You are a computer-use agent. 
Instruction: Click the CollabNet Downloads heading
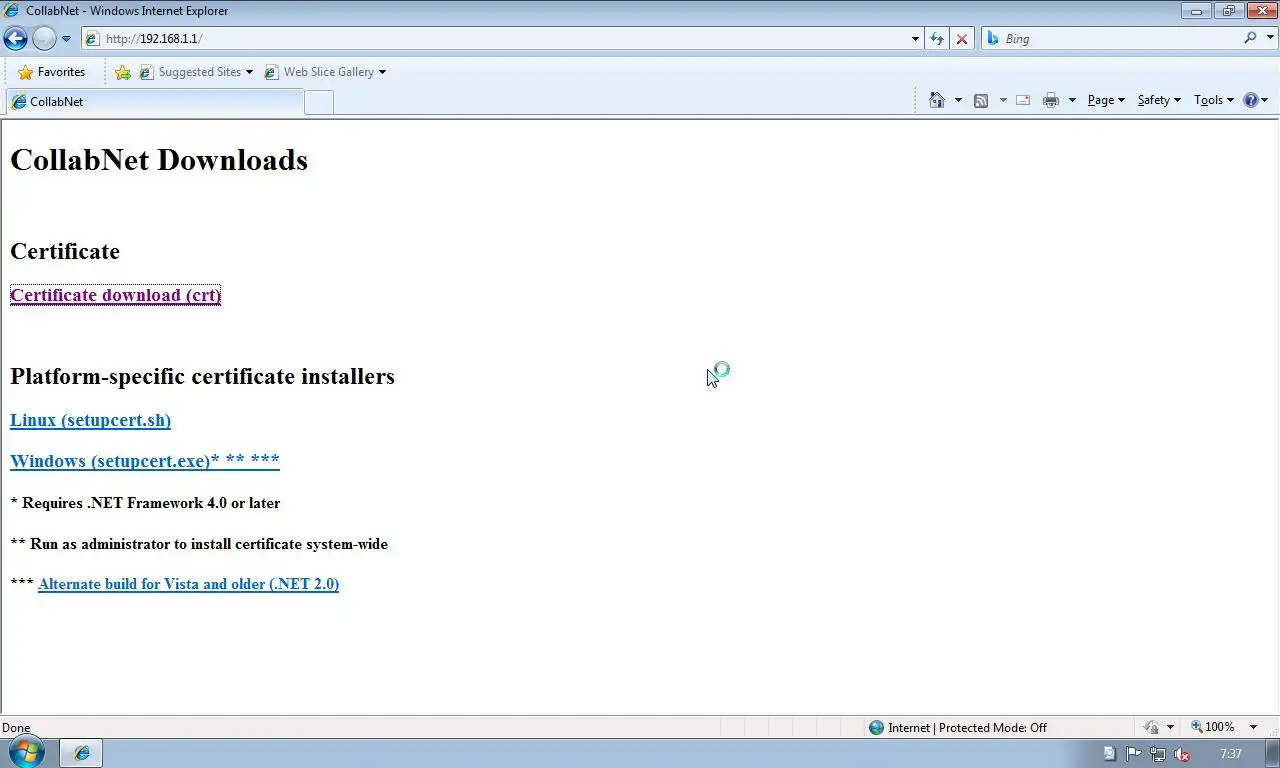(159, 160)
